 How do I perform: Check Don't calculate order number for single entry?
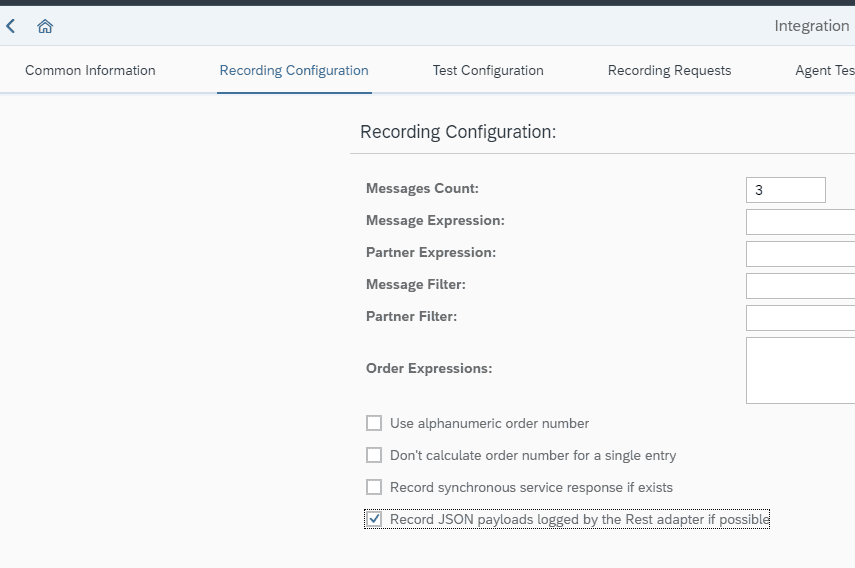pyautogui.click(x=374, y=455)
